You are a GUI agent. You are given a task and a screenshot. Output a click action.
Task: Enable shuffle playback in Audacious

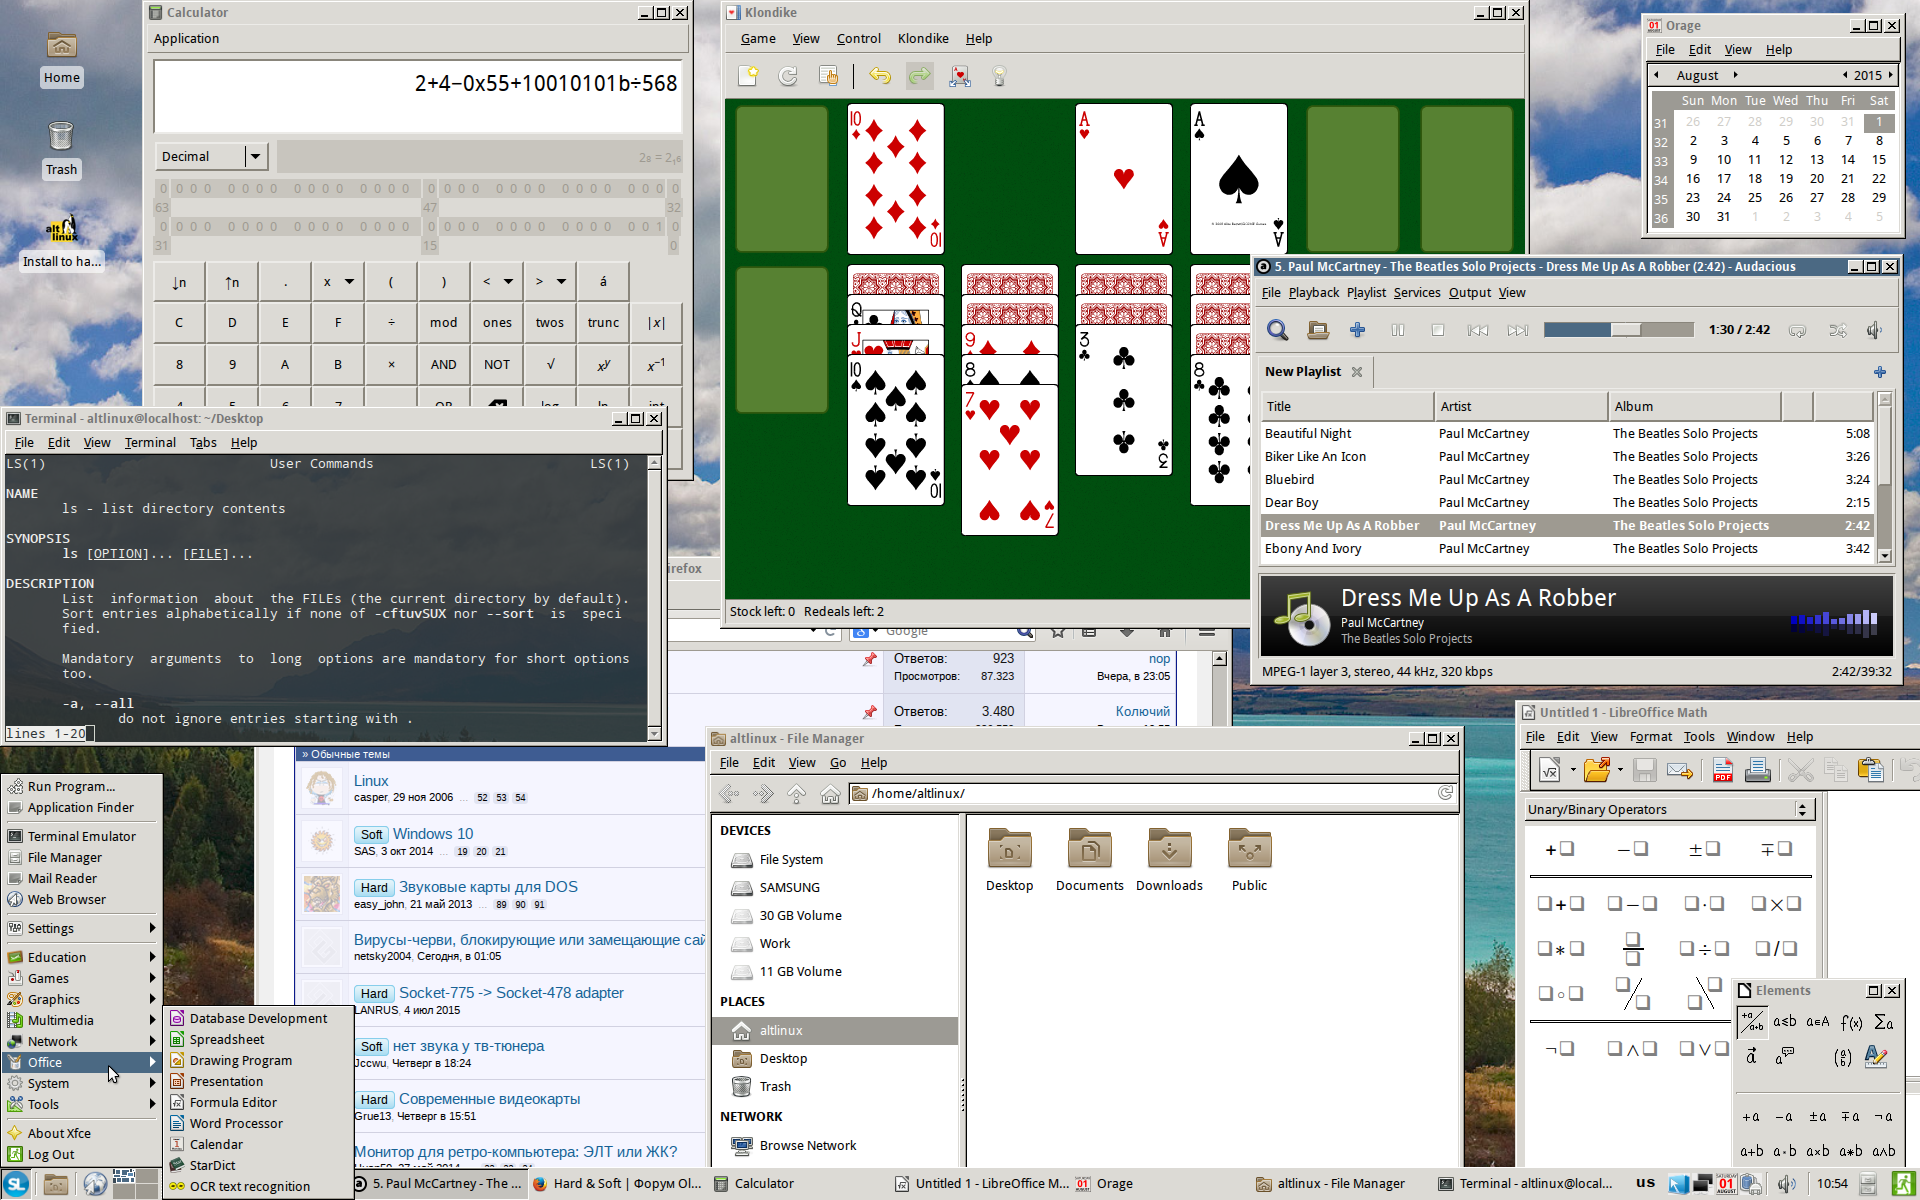click(1837, 330)
